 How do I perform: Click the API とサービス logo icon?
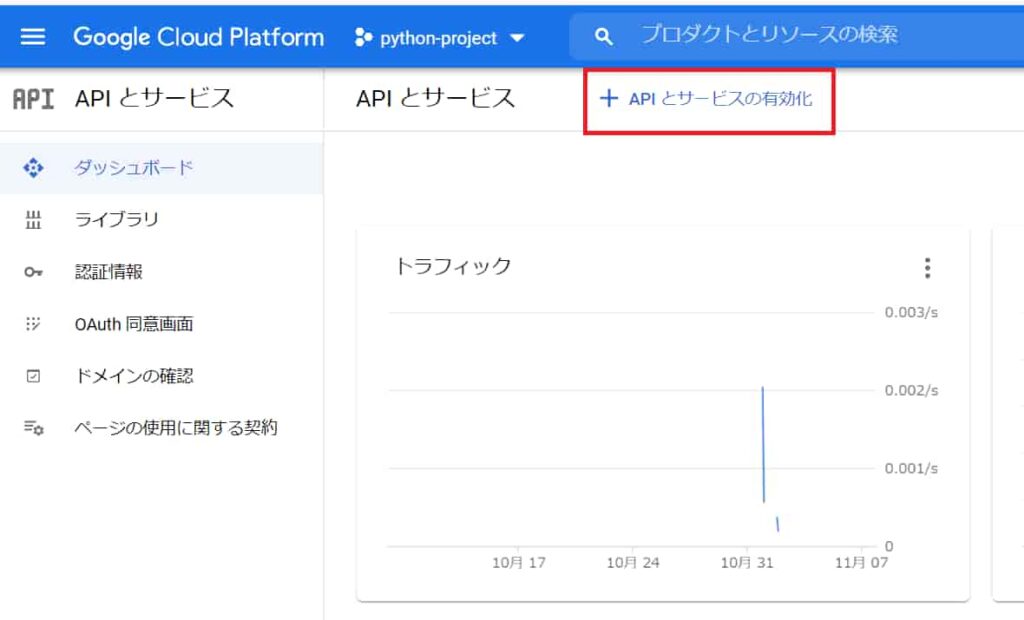coord(31,98)
